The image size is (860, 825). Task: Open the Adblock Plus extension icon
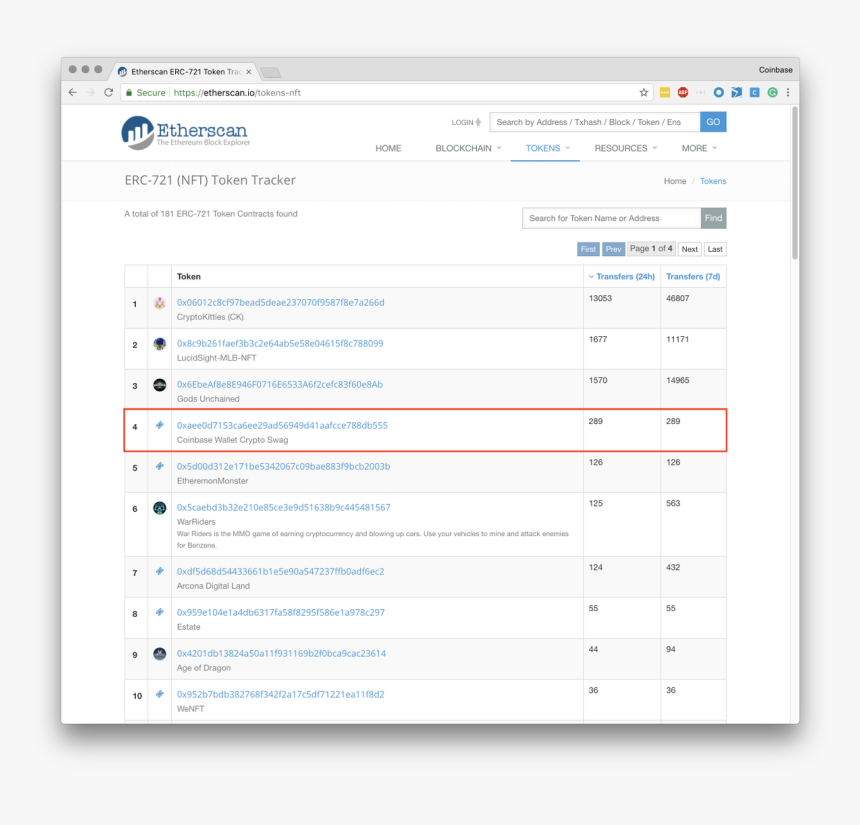click(683, 93)
